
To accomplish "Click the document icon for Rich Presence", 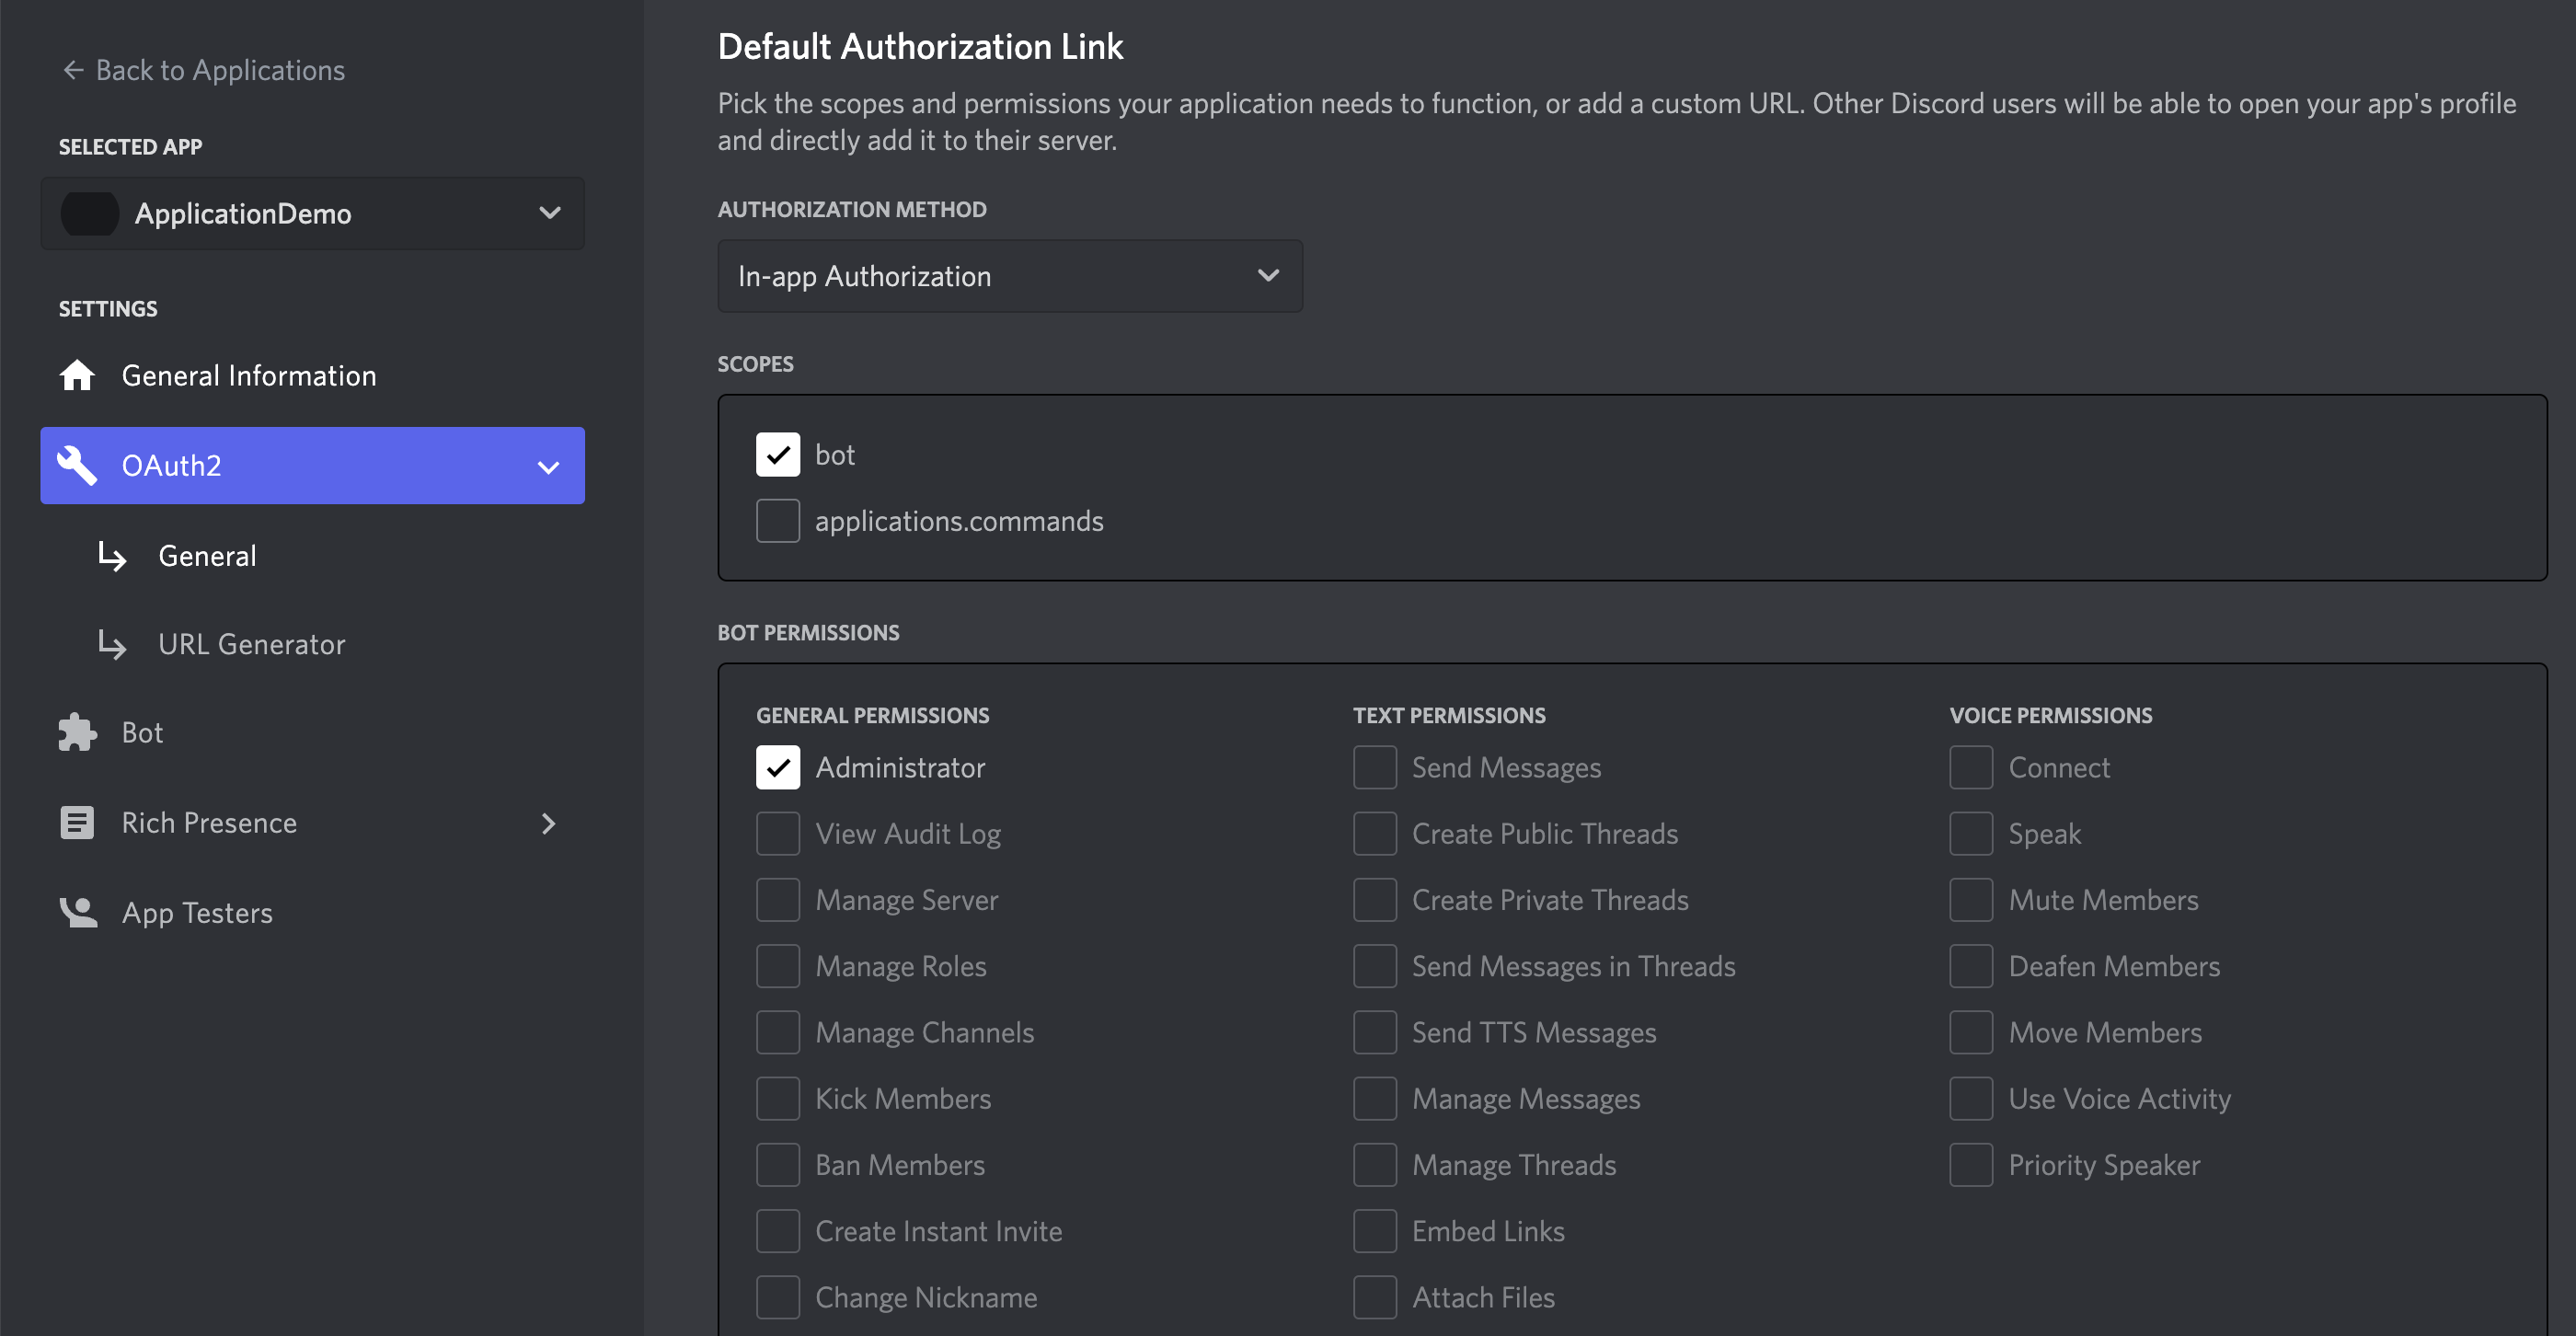I will [x=77, y=823].
